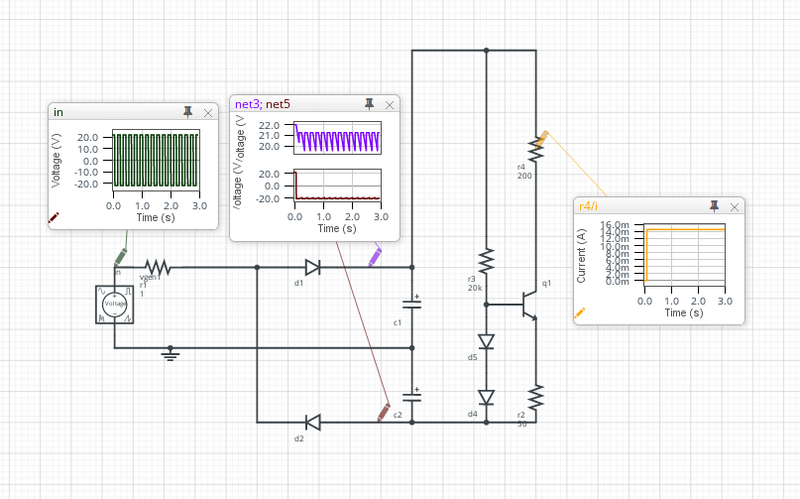800x499 pixels.
Task: Click the dark red pencil icon in 'in' plot
Action: 54,218
